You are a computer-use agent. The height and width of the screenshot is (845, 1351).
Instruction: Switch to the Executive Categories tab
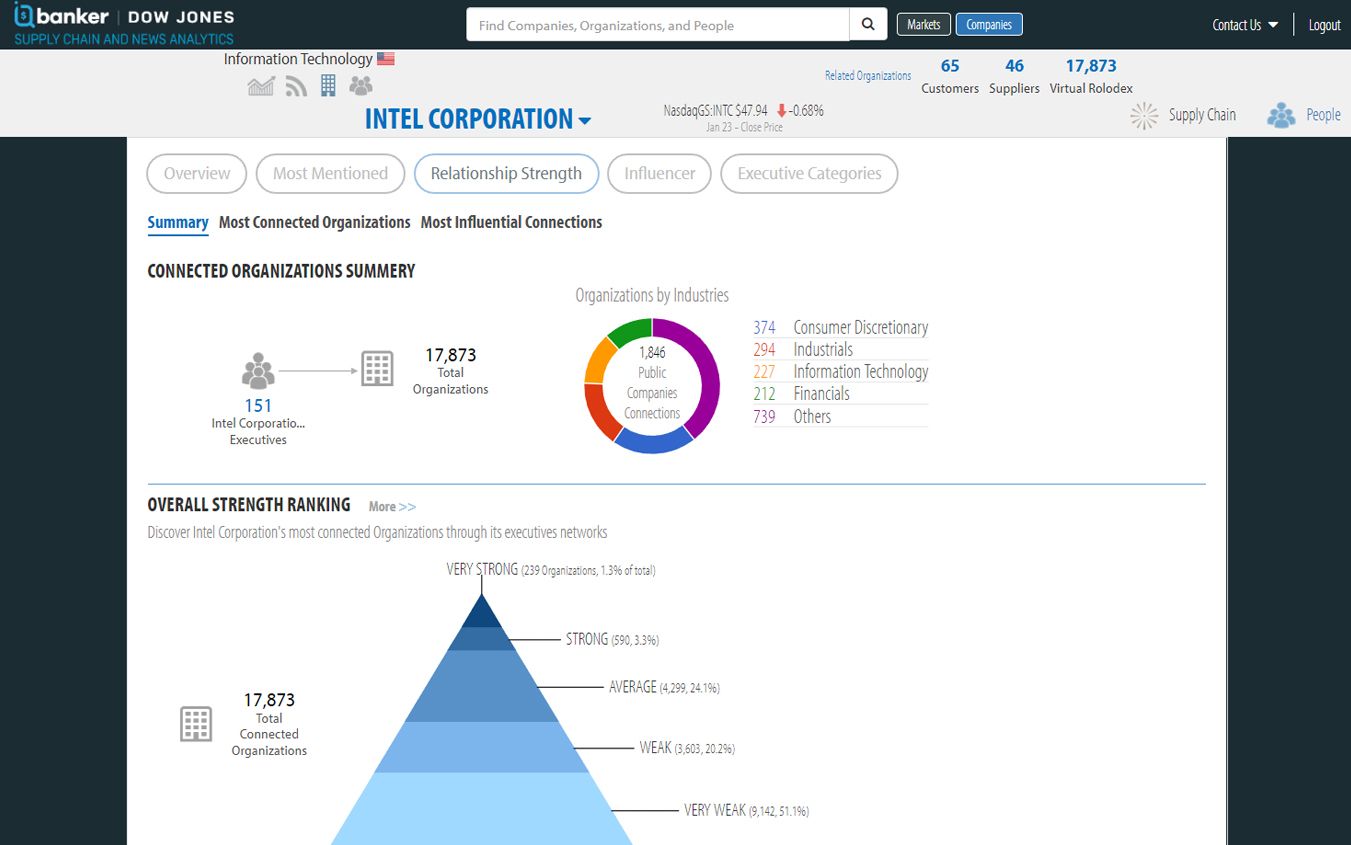(809, 173)
